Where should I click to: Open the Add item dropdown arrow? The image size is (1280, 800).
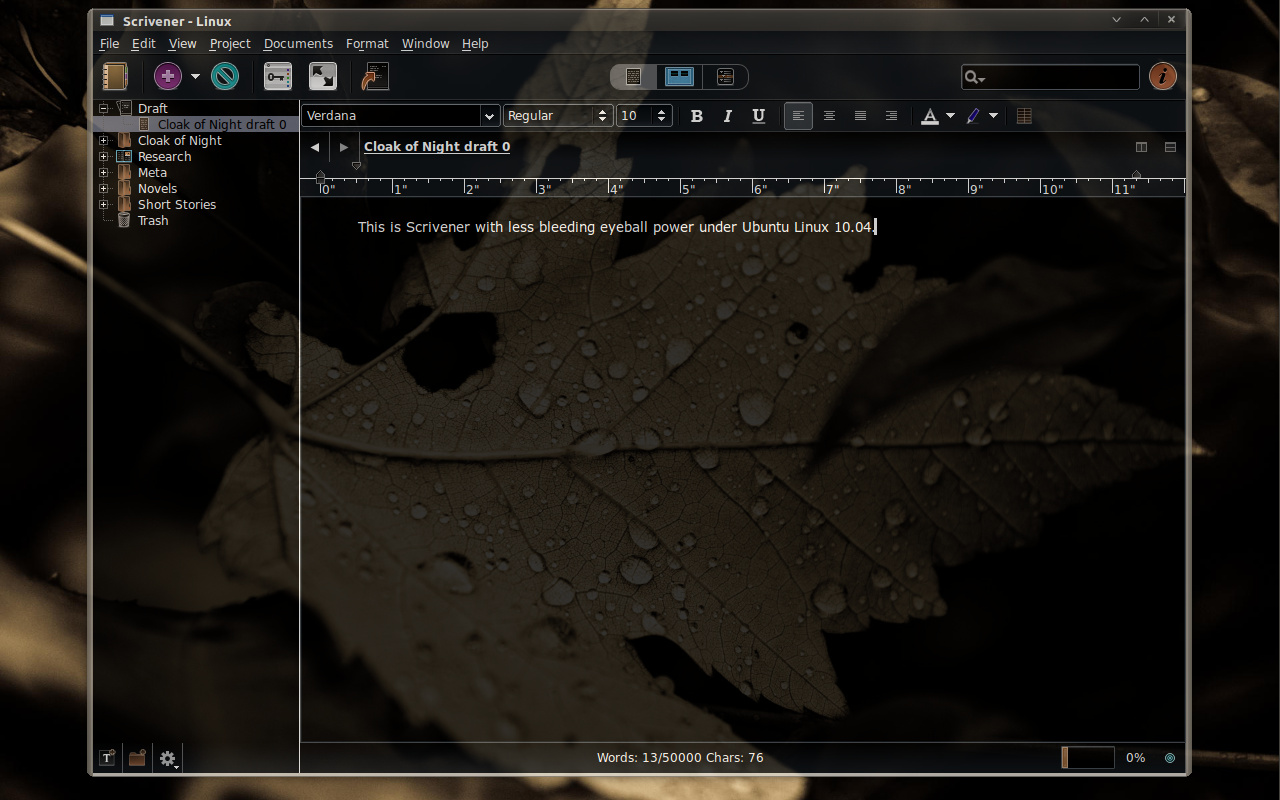coord(195,76)
